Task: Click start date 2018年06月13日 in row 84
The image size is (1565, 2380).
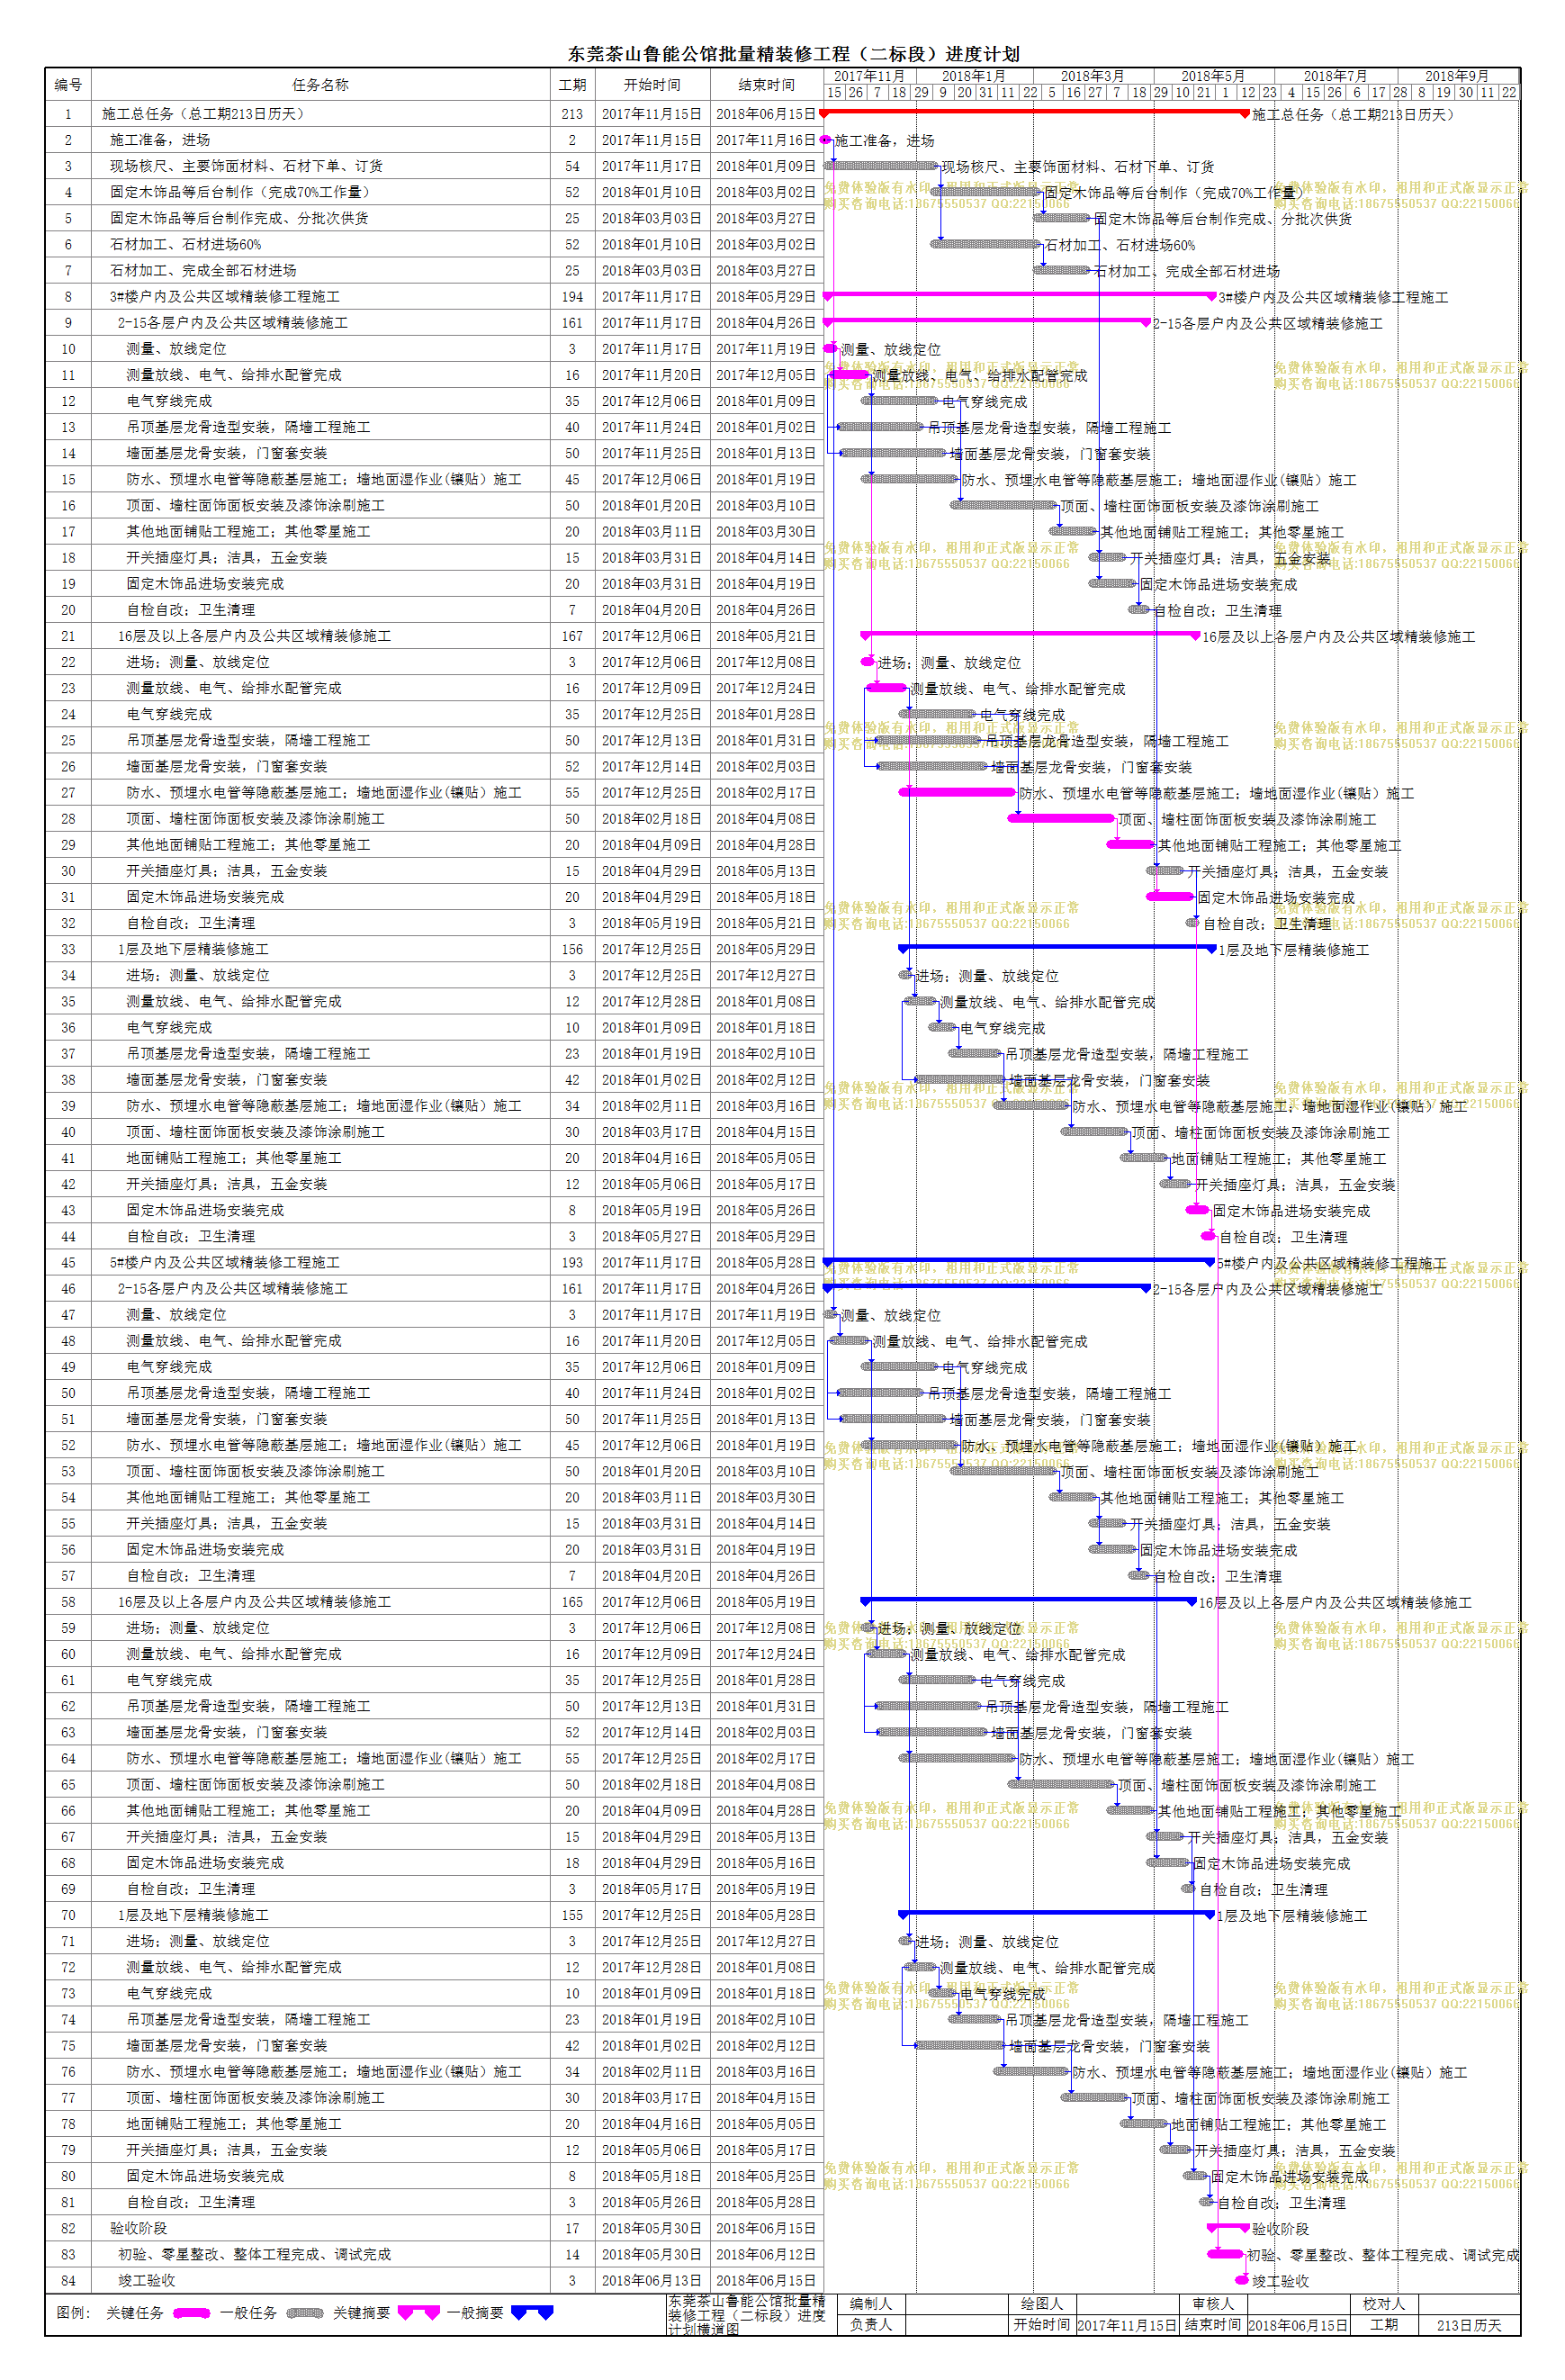Action: pos(652,2280)
